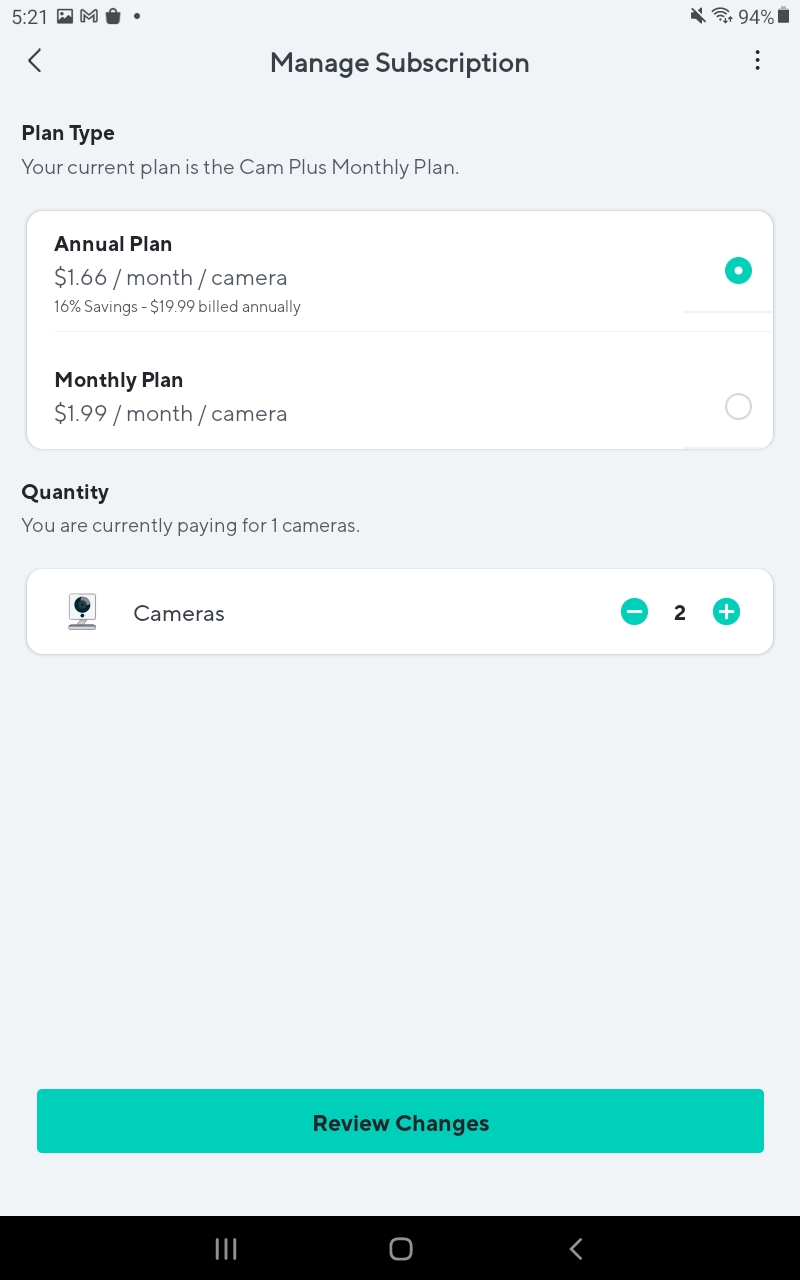Tap the Annual Plan title text
800x1280 pixels.
coord(113,244)
